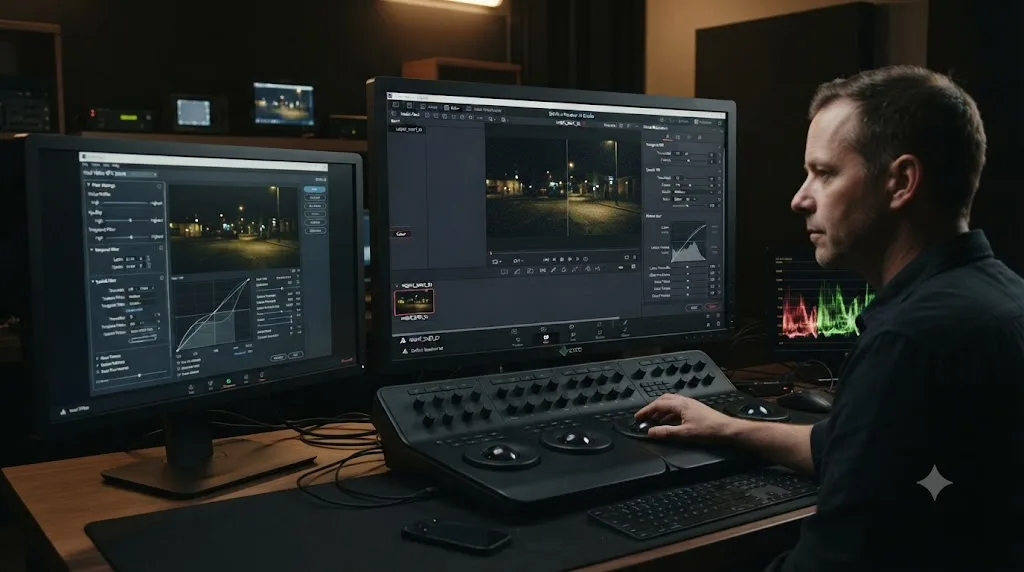Toggle the loop button in the transport controls
Image resolution: width=1024 pixels, height=572 pixels.
[586, 259]
